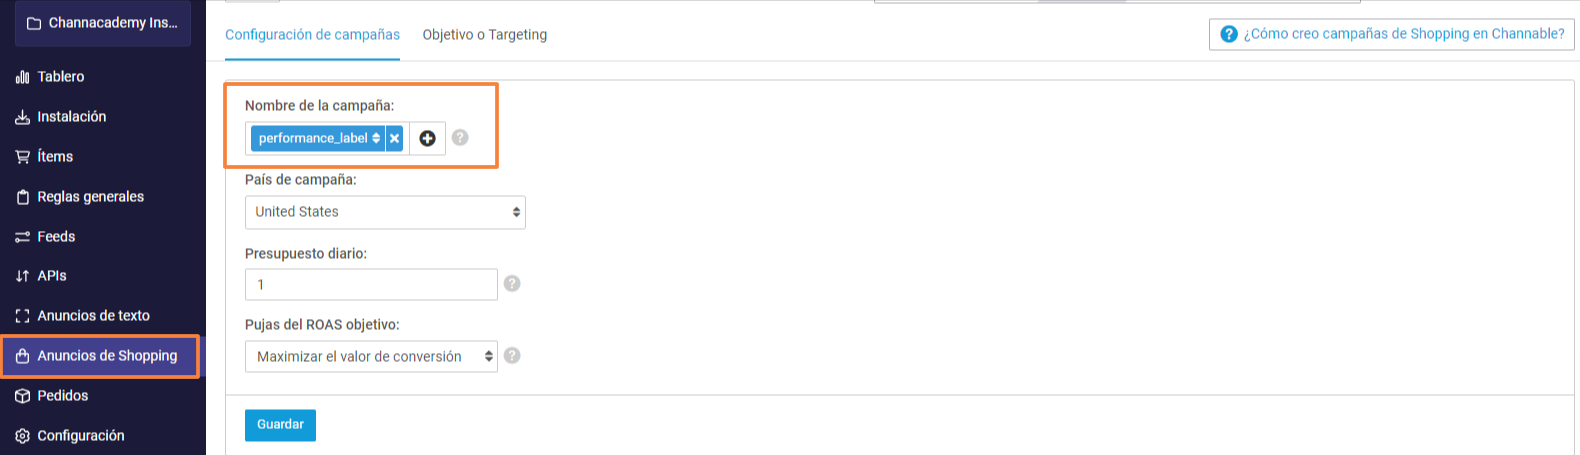Open the País de campaña dropdown
Image resolution: width=1580 pixels, height=455 pixels.
pyautogui.click(x=385, y=212)
